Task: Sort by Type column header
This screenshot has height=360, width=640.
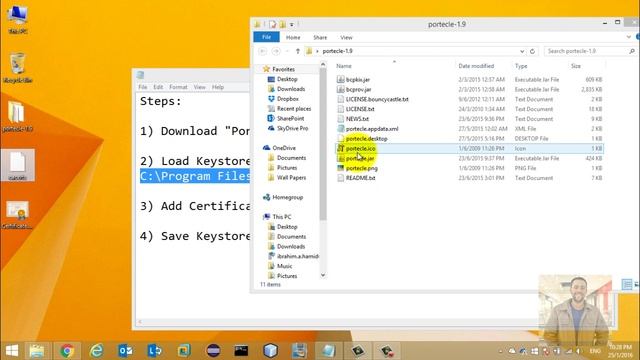Action: click(521, 66)
